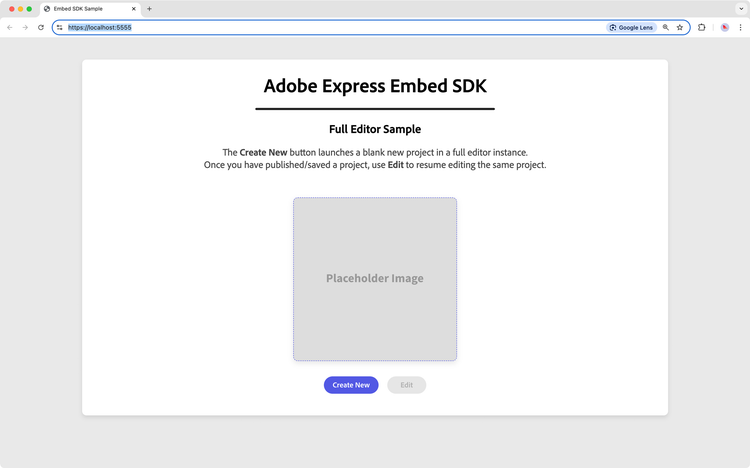Bookmark this page with the star icon

[680, 28]
